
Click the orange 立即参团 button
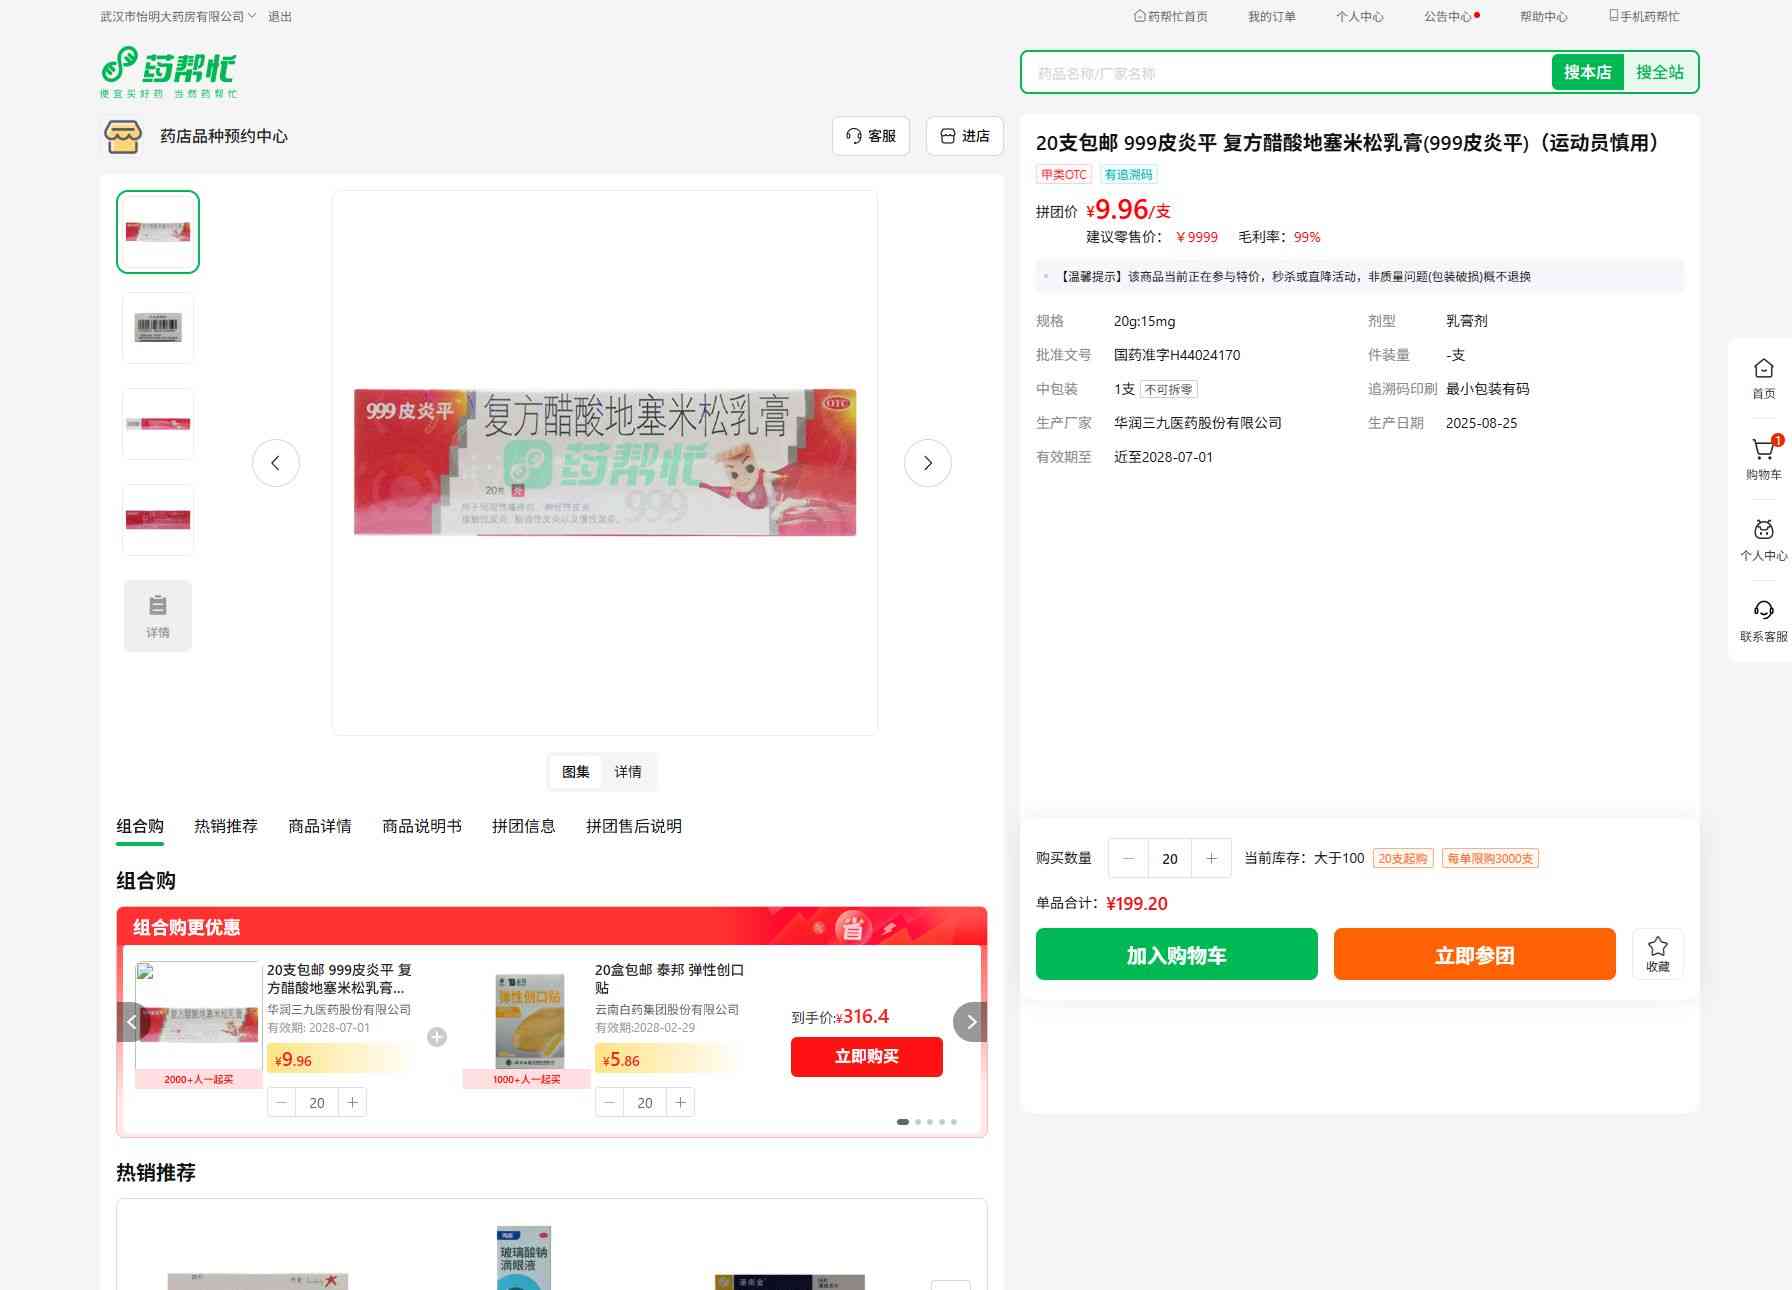point(1474,954)
